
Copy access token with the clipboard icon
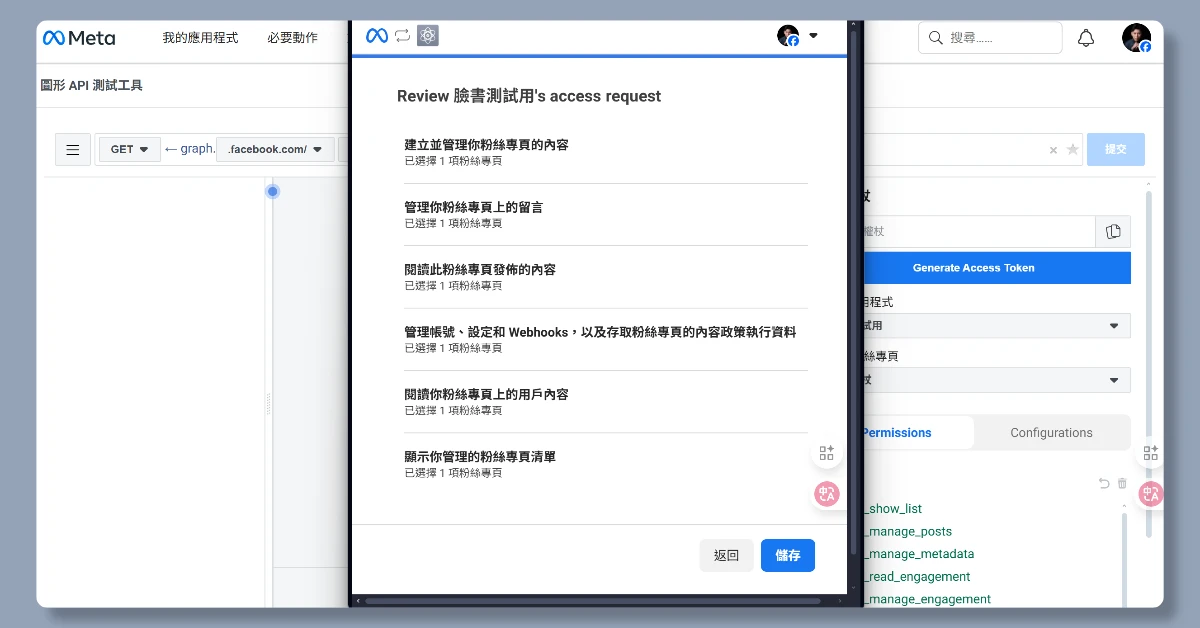point(1113,232)
